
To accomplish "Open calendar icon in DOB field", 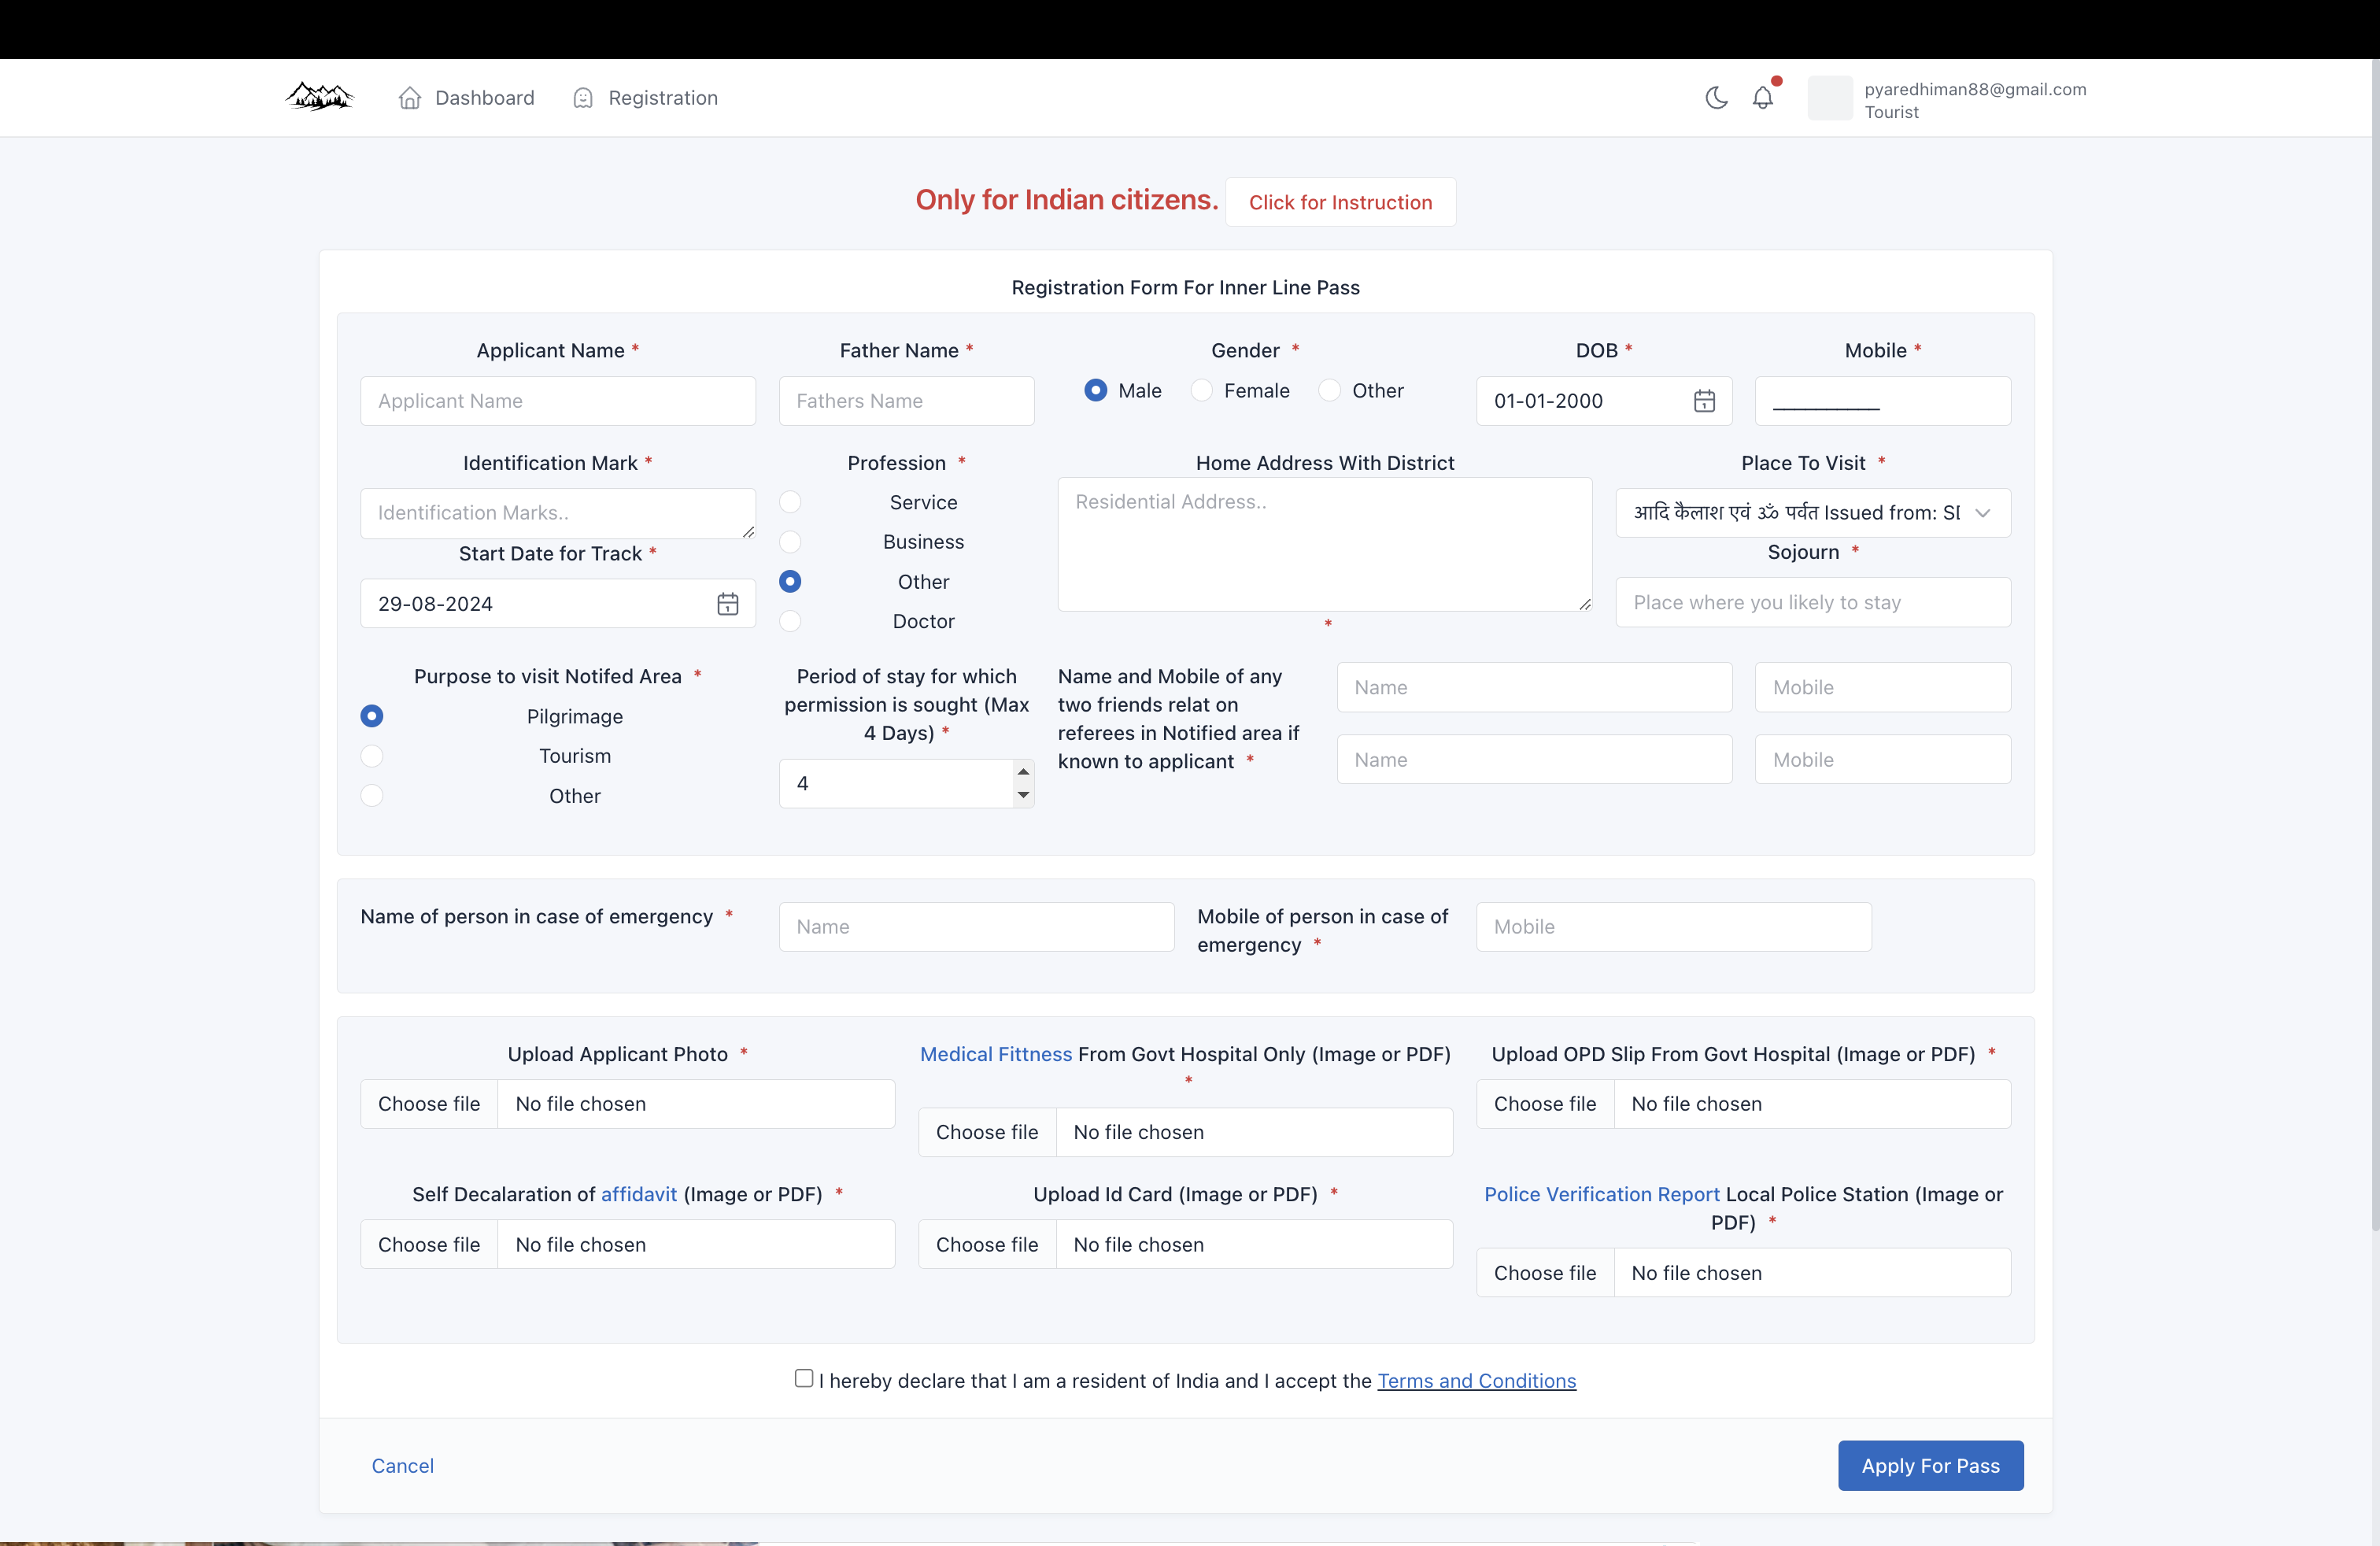I will [x=1704, y=401].
